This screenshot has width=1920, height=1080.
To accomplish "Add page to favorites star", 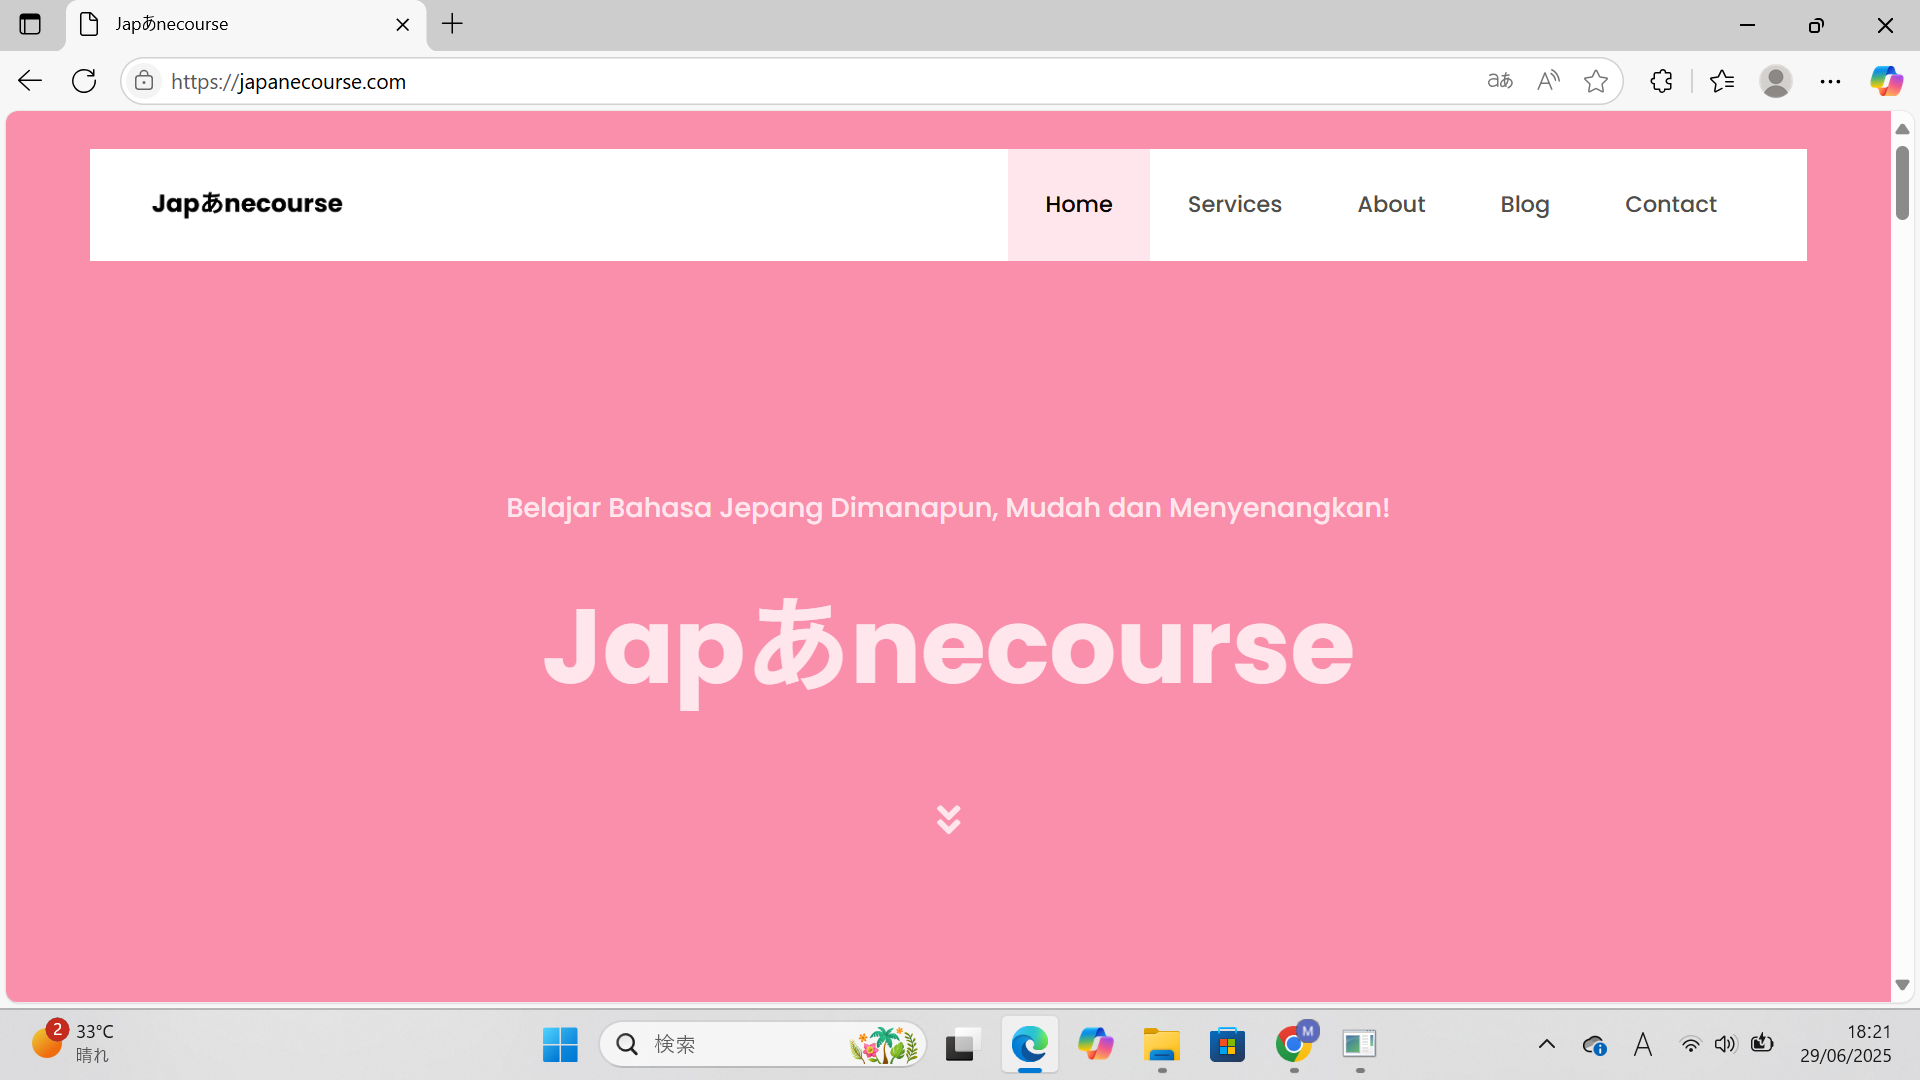I will tap(1596, 81).
